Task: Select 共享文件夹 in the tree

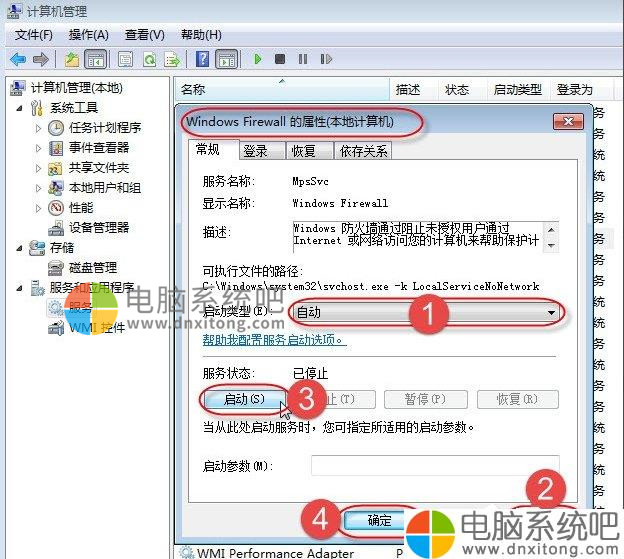Action: 99,168
